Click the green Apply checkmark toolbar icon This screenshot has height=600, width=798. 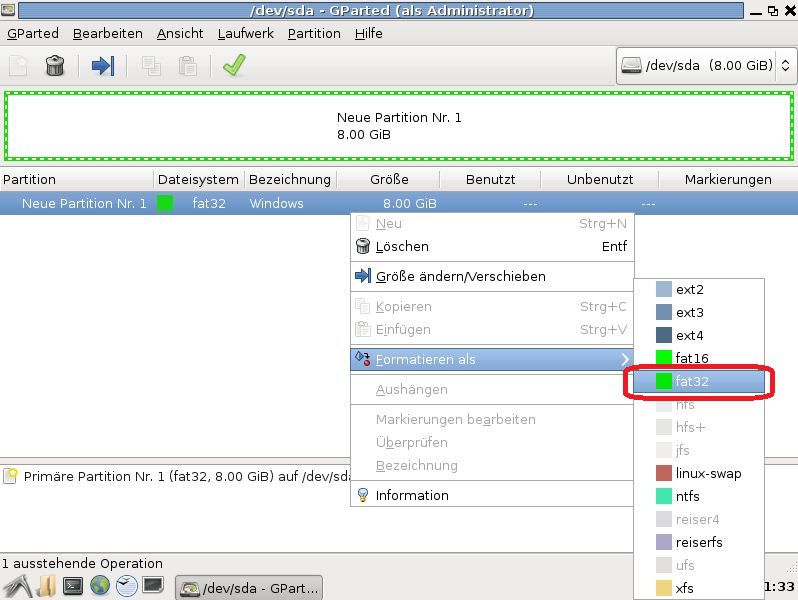click(234, 66)
